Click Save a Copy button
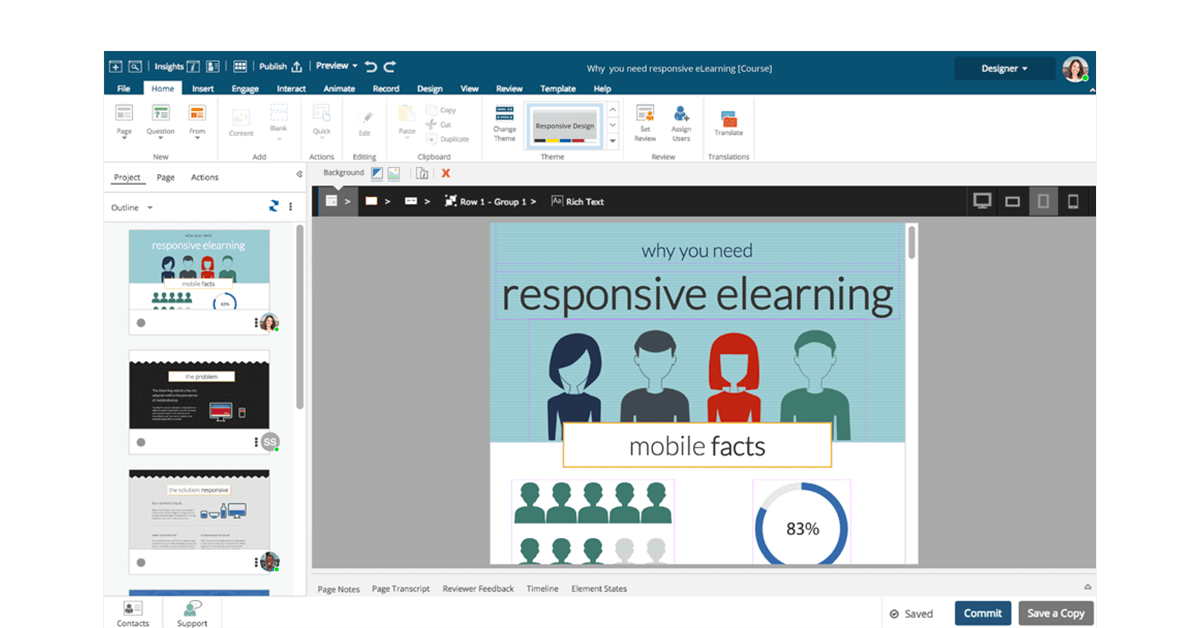Viewport: 1200px width, 628px height. tap(1056, 613)
